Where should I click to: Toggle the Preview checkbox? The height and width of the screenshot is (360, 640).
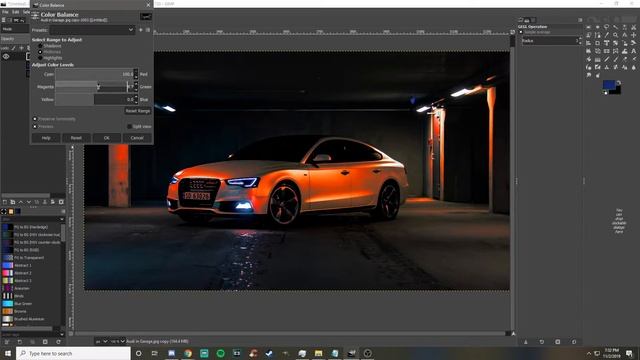tap(35, 127)
